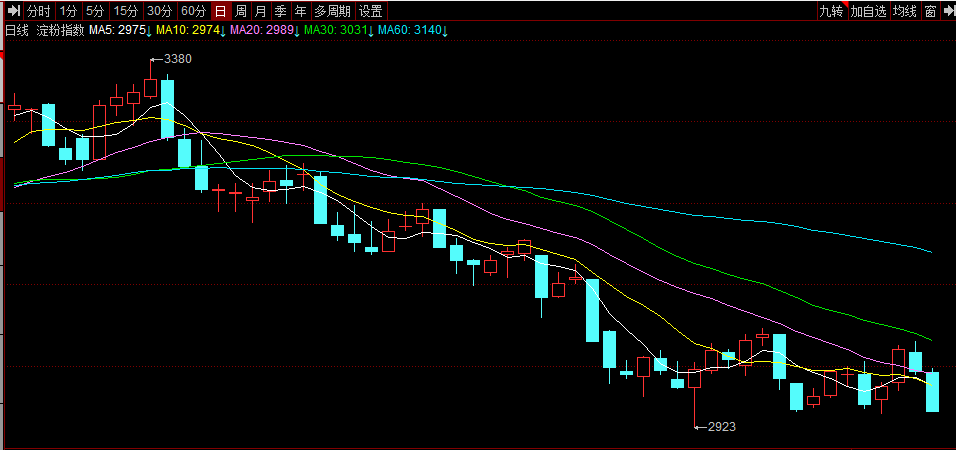Click the down arrow after MA60 value
Viewport: 956px width, 450px height.
tap(444, 30)
